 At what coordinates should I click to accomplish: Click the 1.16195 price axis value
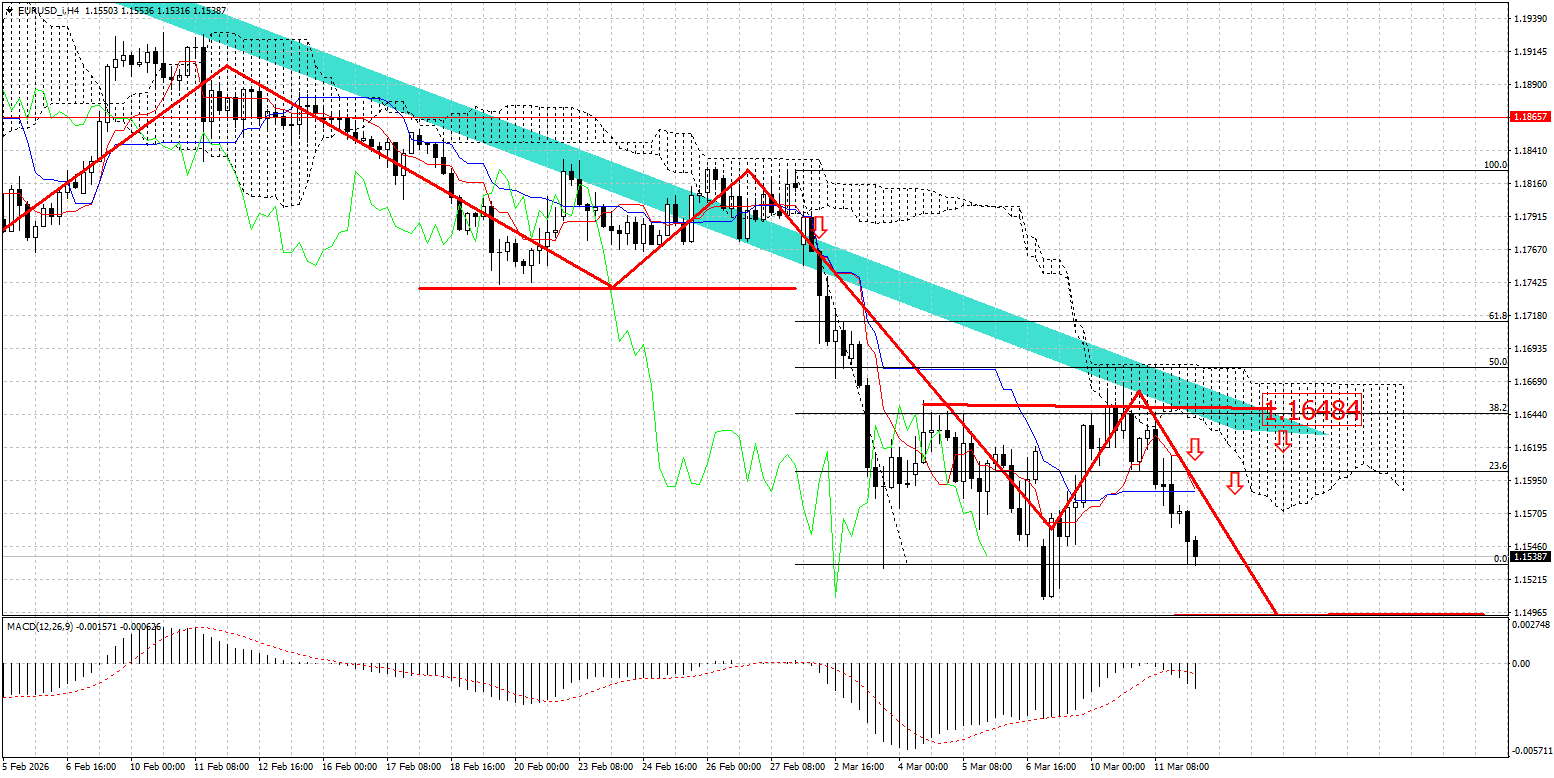(1530, 448)
